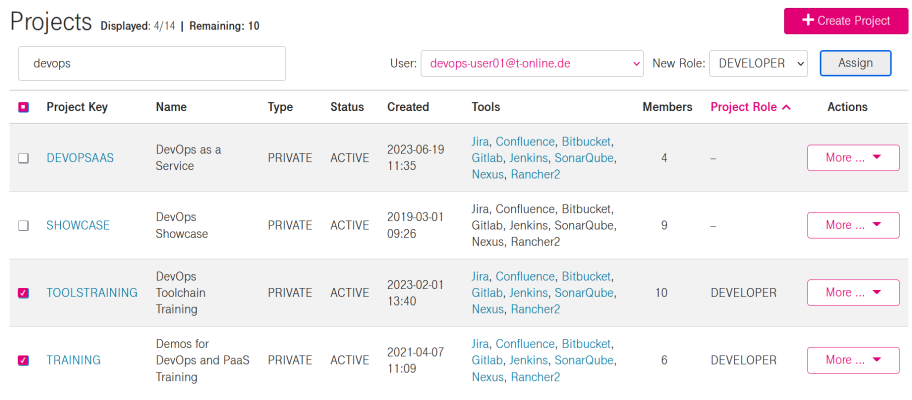Uncheck the TRAINING row checkbox
912x400 pixels.
click(x=23, y=360)
